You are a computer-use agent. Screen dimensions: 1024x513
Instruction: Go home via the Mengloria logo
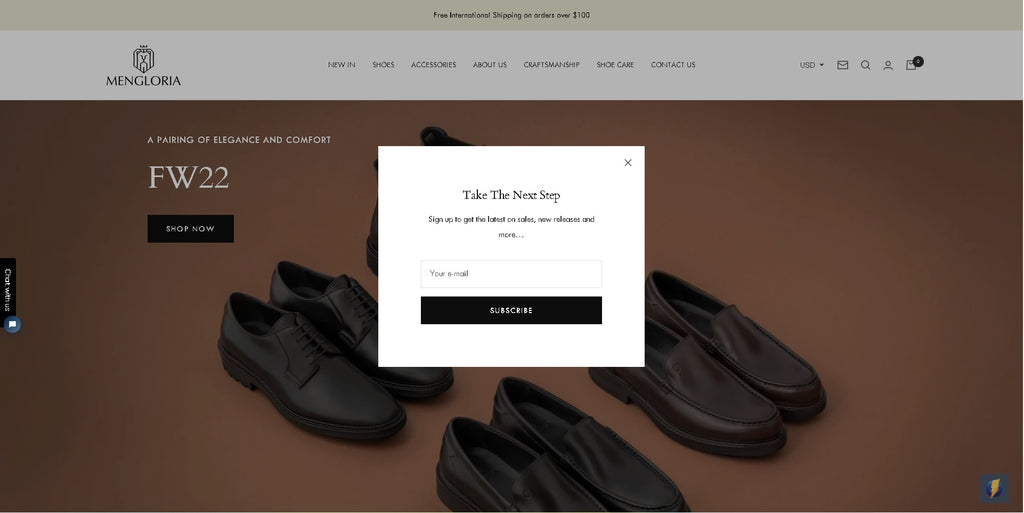144,66
